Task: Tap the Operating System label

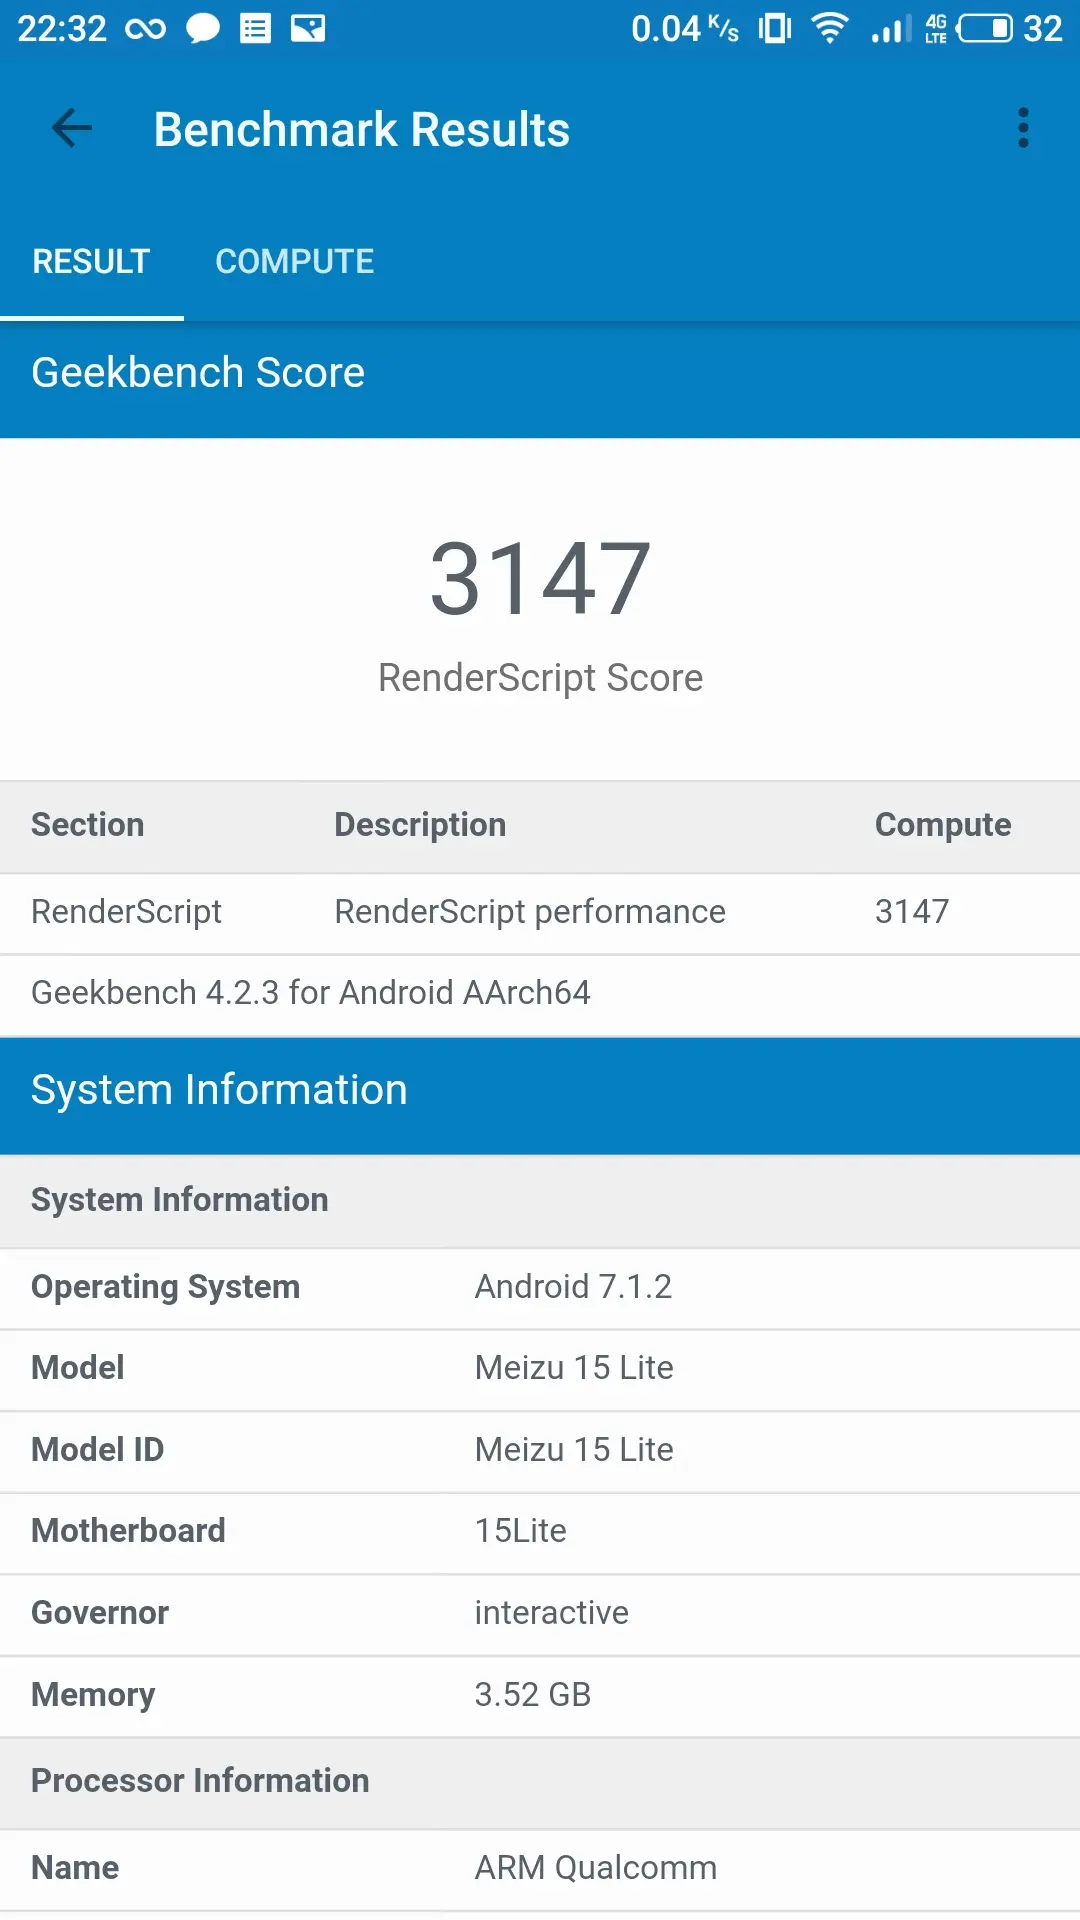Action: pos(166,1288)
